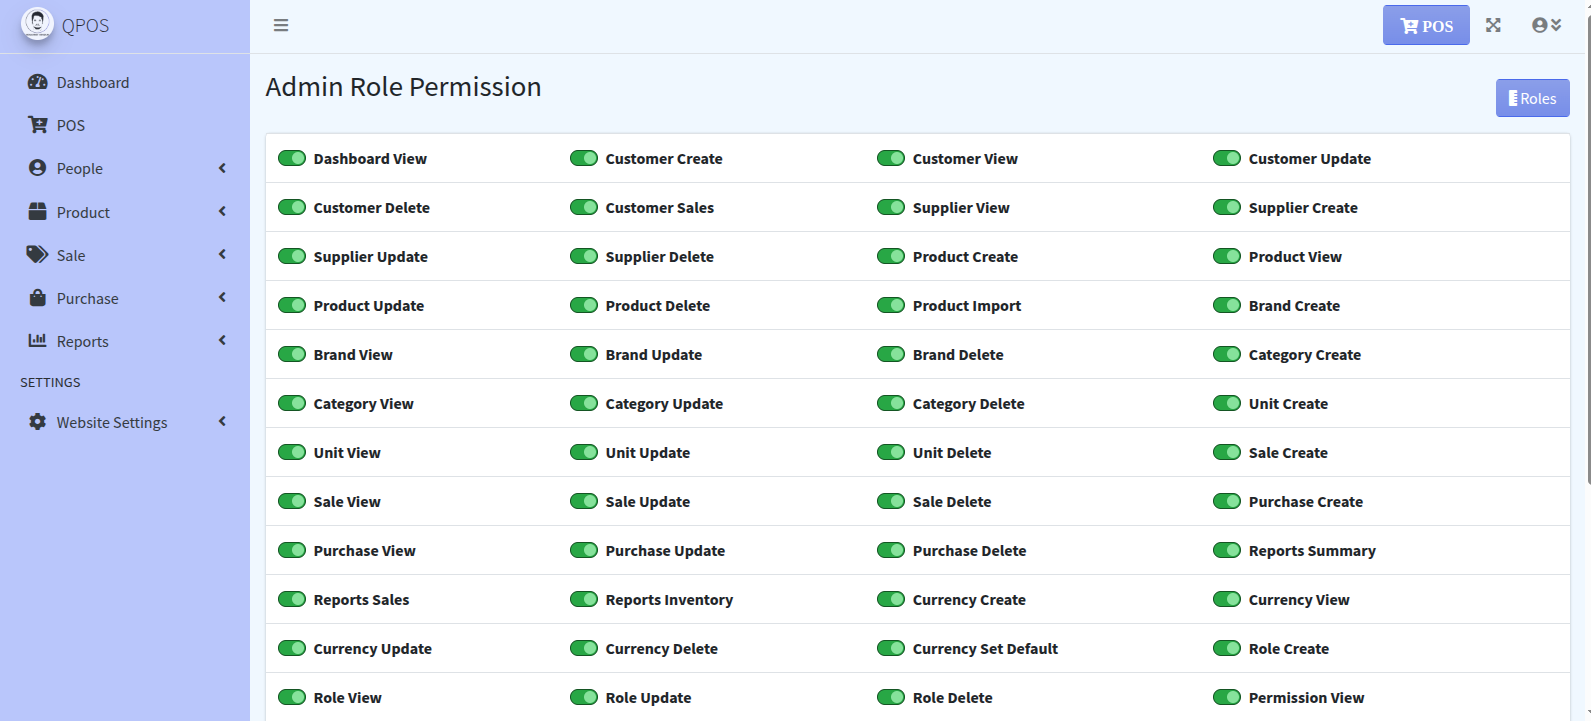The height and width of the screenshot is (721, 1591).
Task: Click the POS cart icon in sidebar
Action: (37, 125)
